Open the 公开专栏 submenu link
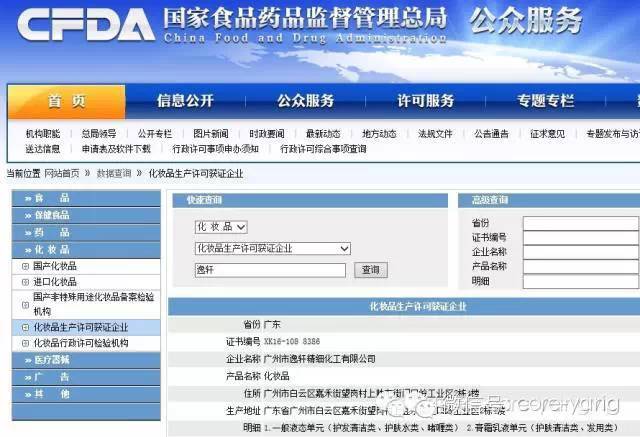The image size is (640, 437). pos(155,134)
